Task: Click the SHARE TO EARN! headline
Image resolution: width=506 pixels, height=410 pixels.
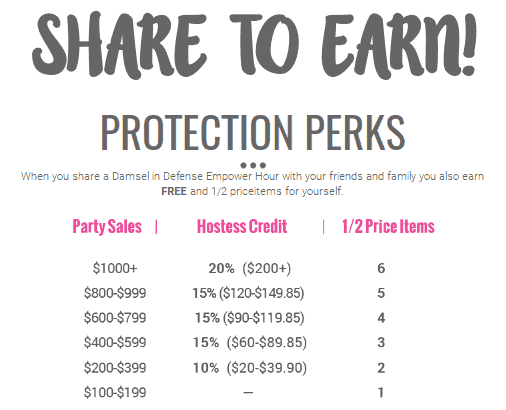Action: [x=254, y=43]
